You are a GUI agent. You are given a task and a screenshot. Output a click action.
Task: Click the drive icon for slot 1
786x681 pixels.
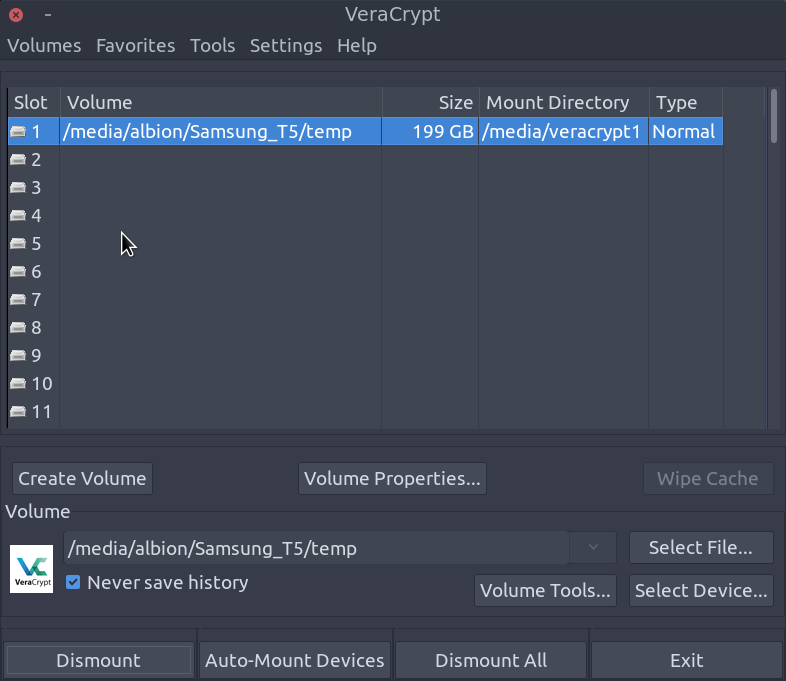[x=18, y=132]
